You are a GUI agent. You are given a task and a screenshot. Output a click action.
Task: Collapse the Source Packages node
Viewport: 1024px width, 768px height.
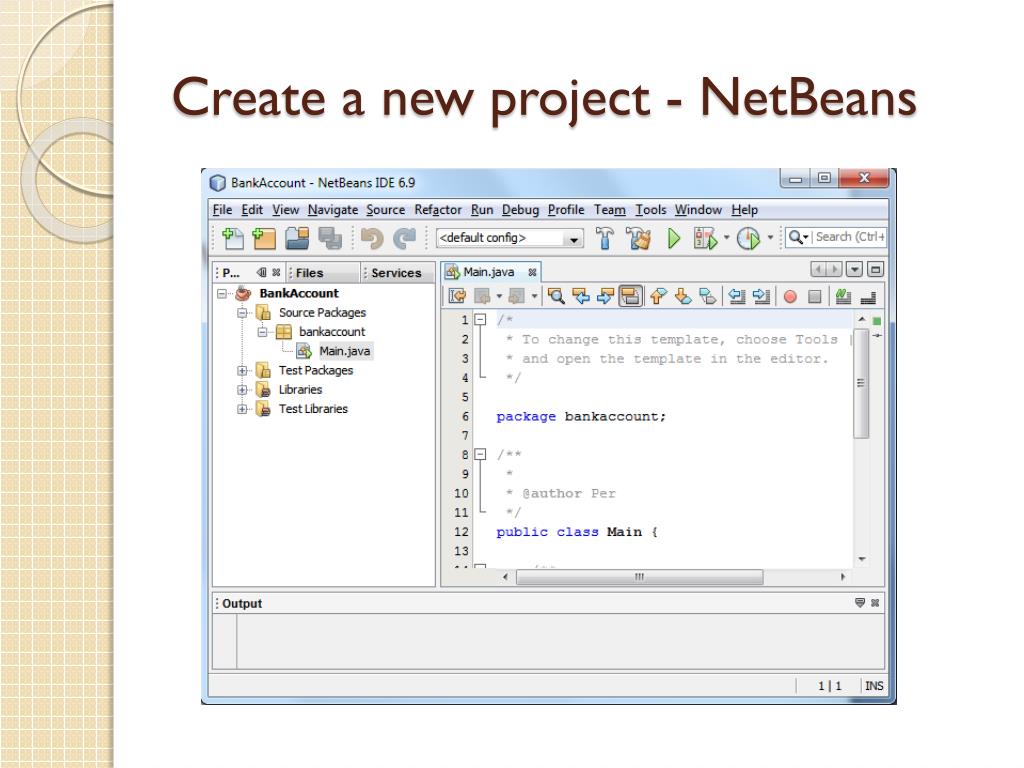242,313
